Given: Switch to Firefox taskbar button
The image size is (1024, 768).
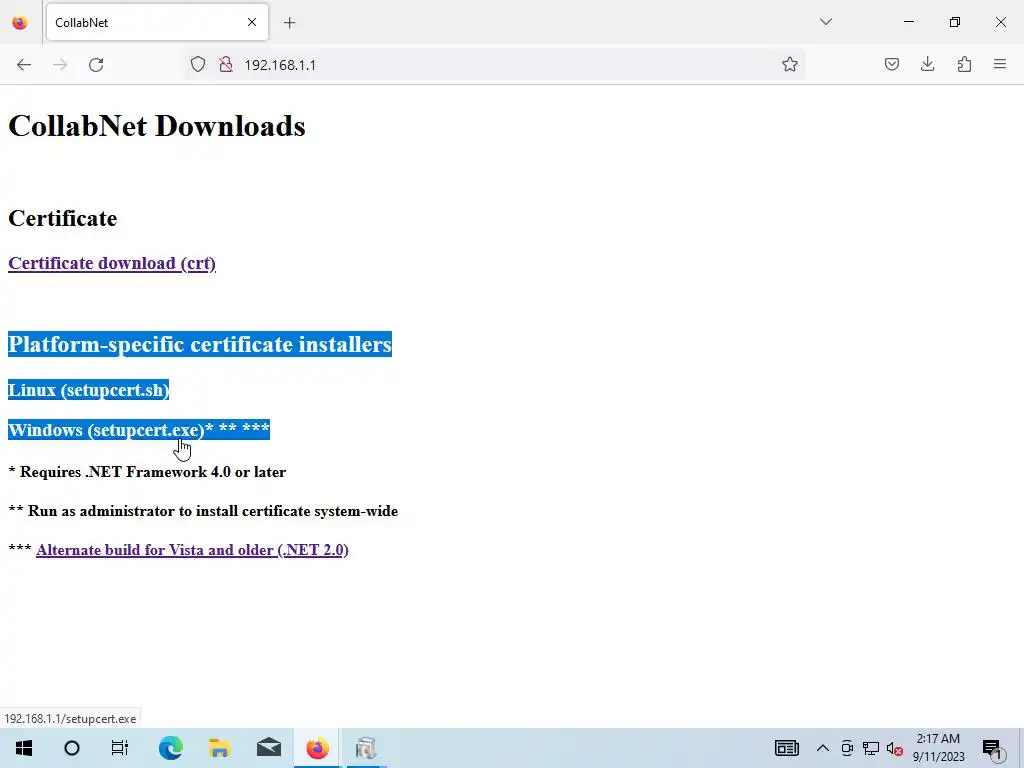Looking at the screenshot, I should pyautogui.click(x=317, y=748).
